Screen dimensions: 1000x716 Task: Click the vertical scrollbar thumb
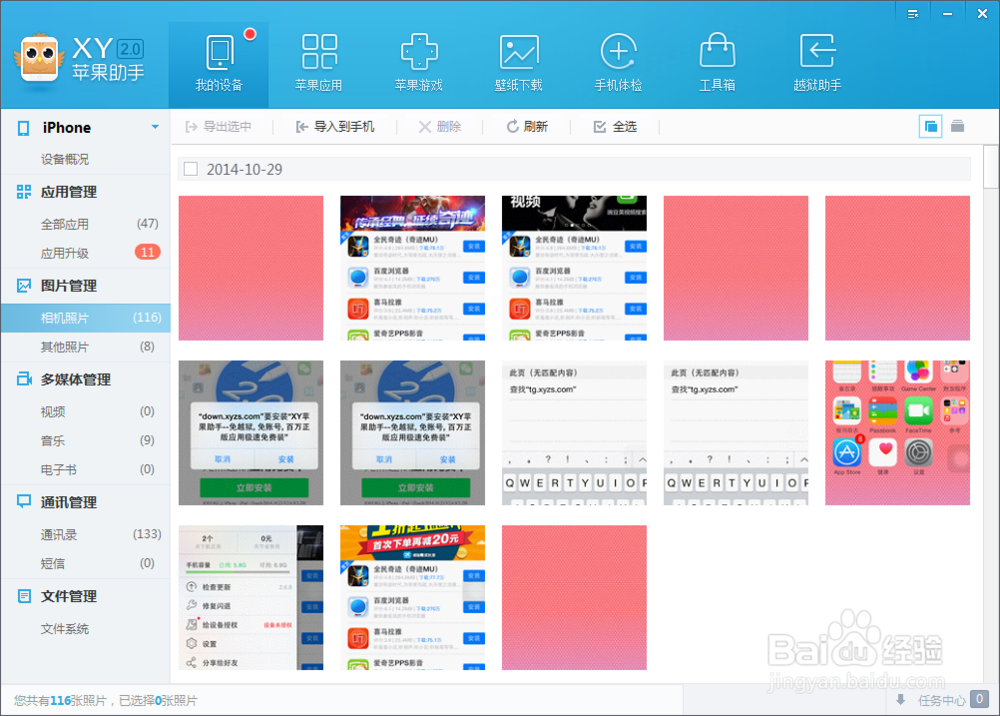[x=990, y=167]
